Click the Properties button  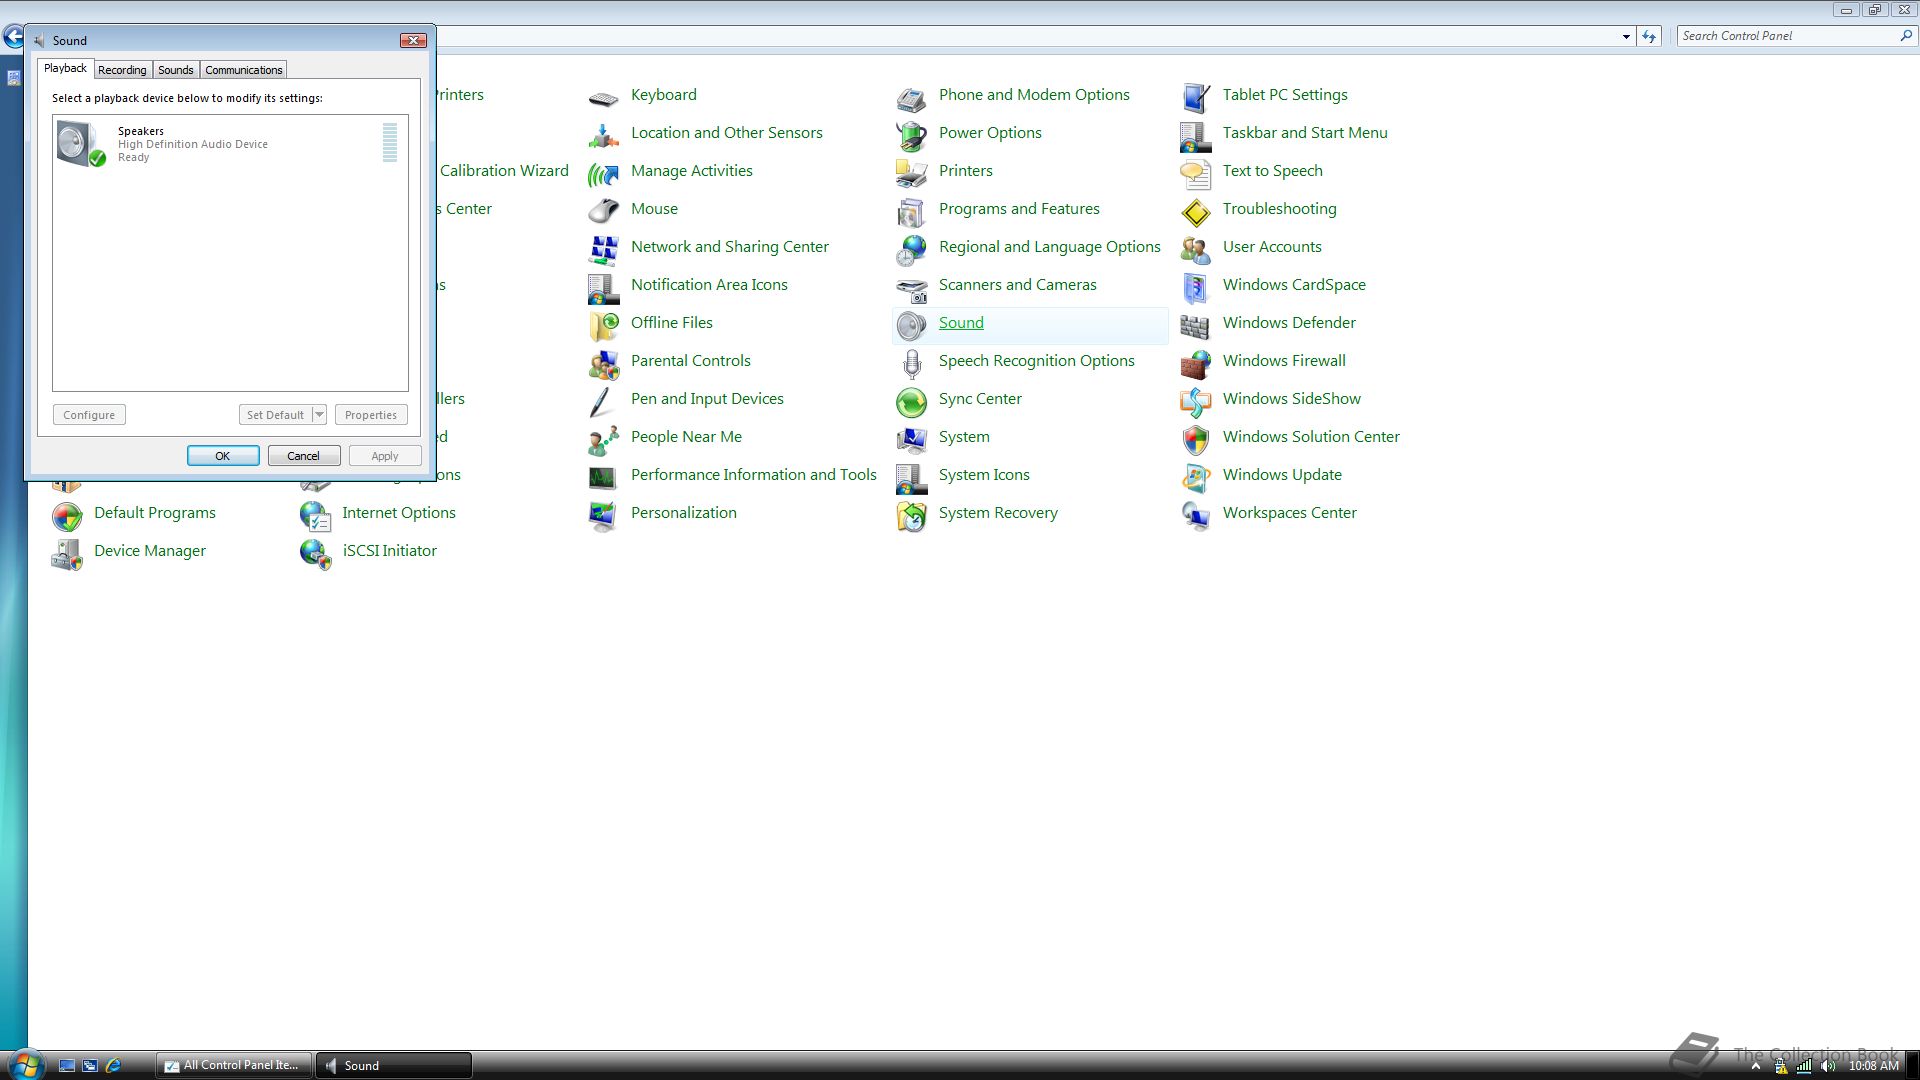click(x=371, y=415)
